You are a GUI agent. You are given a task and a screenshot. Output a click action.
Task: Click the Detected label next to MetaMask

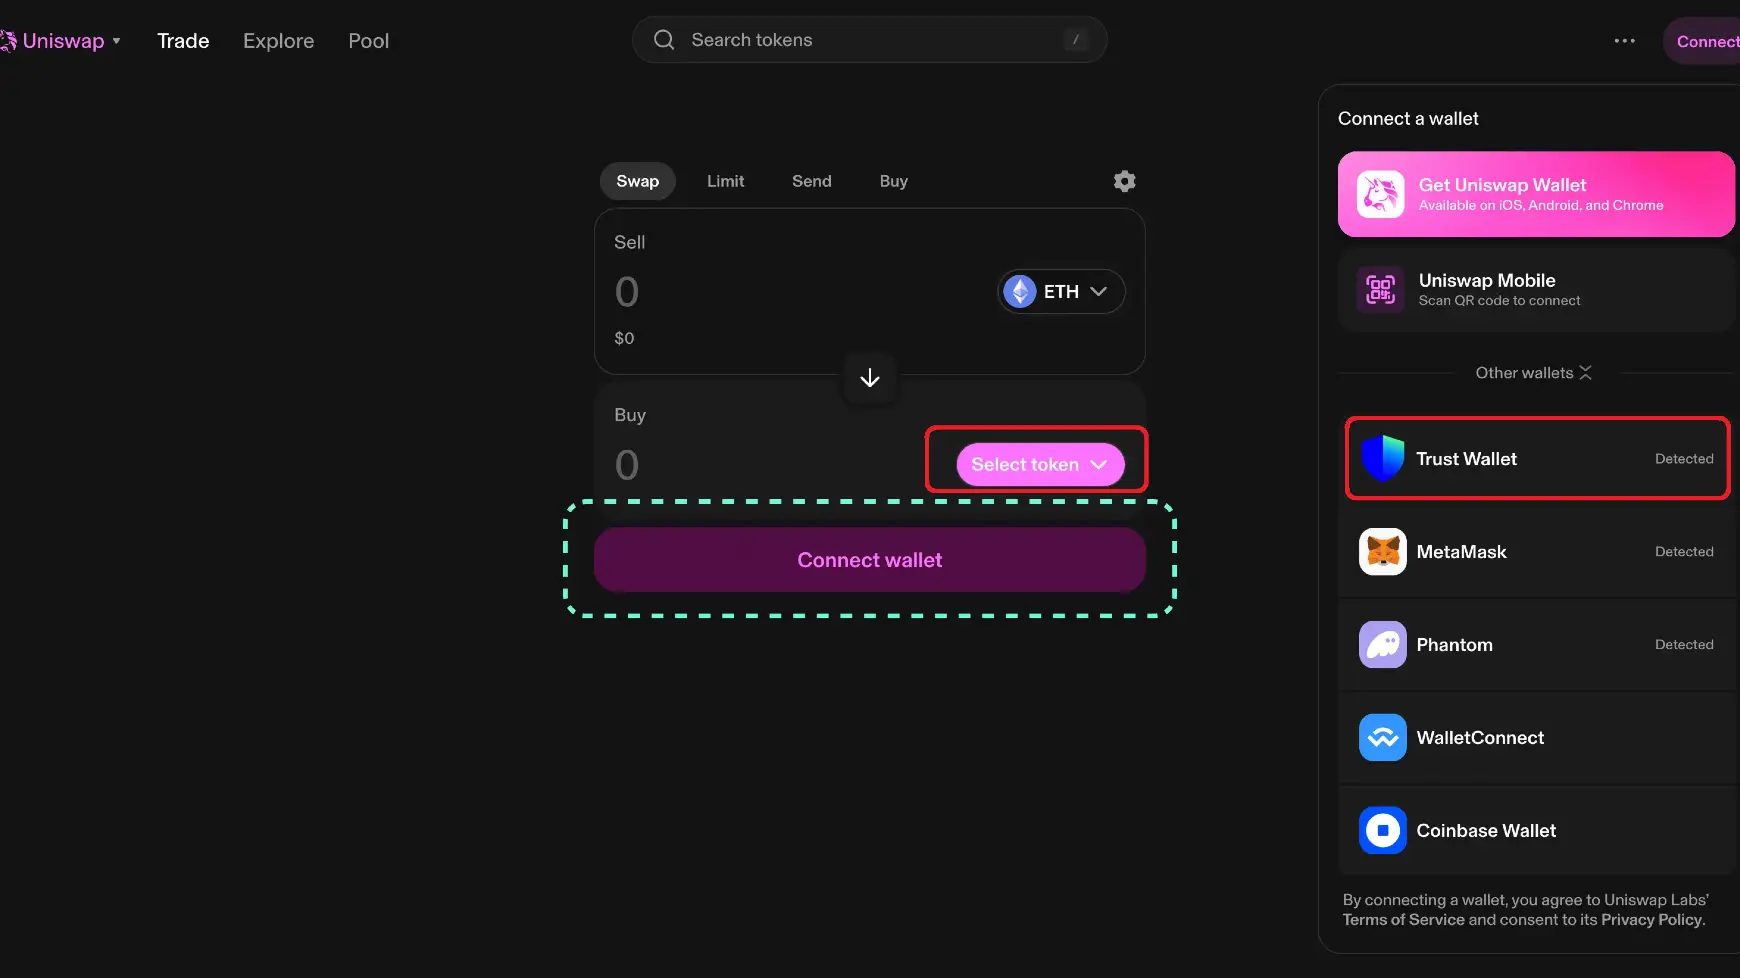coord(1684,552)
